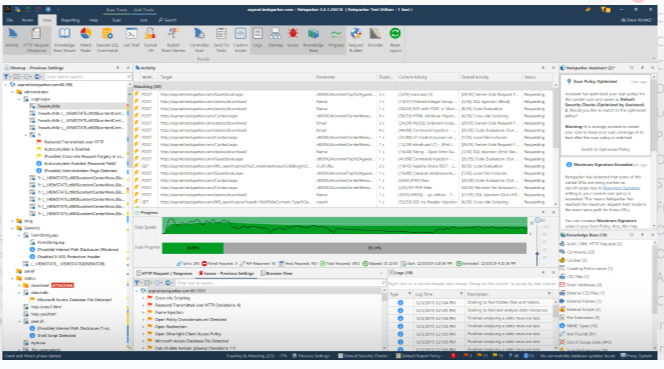This screenshot has height=369, width=664.
Task: Open the Help ribbon tab
Action: tap(94, 20)
